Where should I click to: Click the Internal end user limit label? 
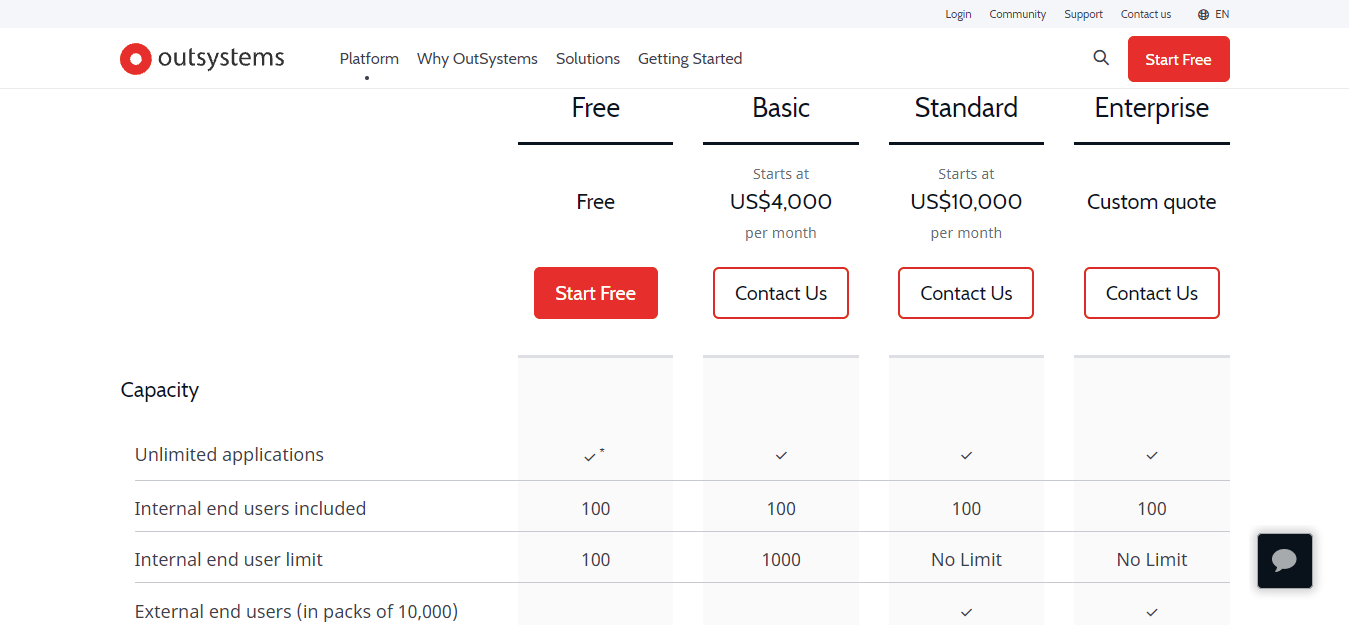(228, 559)
